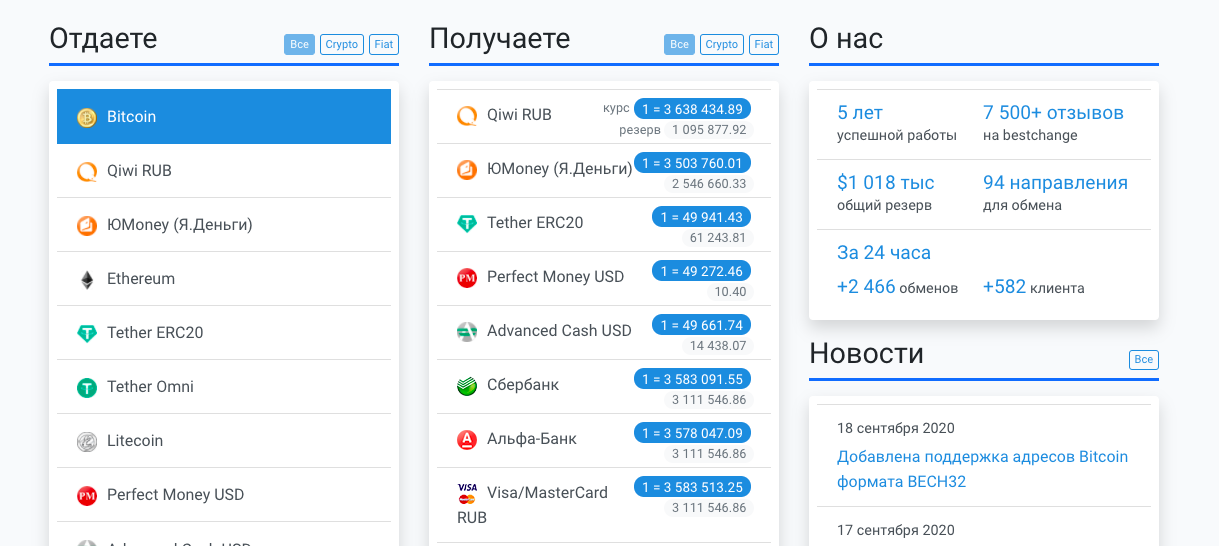Click the Tether ERC20 icon in Получаете list

(x=467, y=223)
